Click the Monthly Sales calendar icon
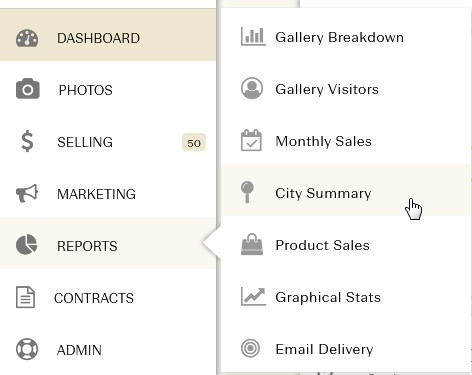This screenshot has height=375, width=472. click(x=251, y=140)
